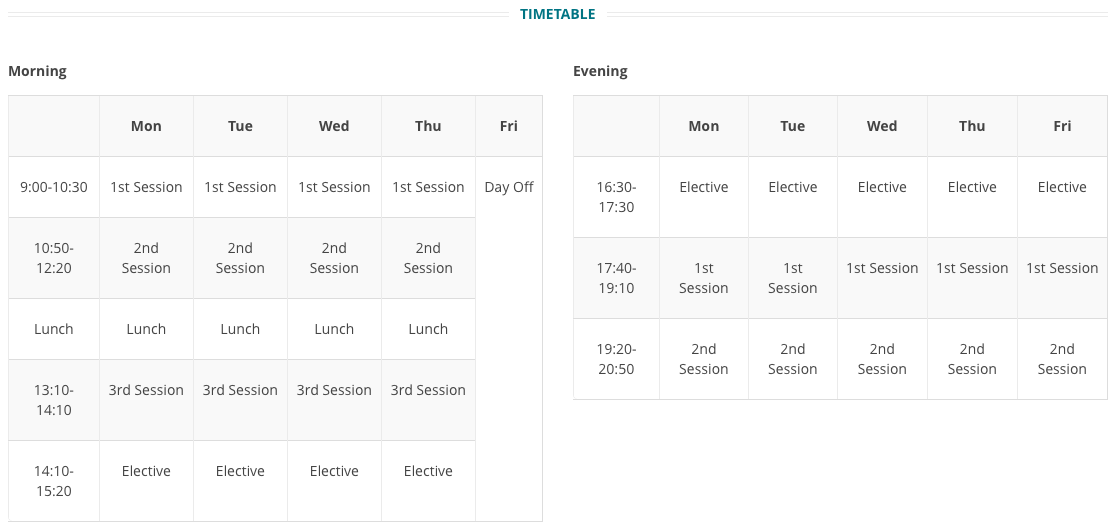This screenshot has height=529, width=1114.
Task: Click the 10:50-12:20 time slot
Action: tap(54, 258)
